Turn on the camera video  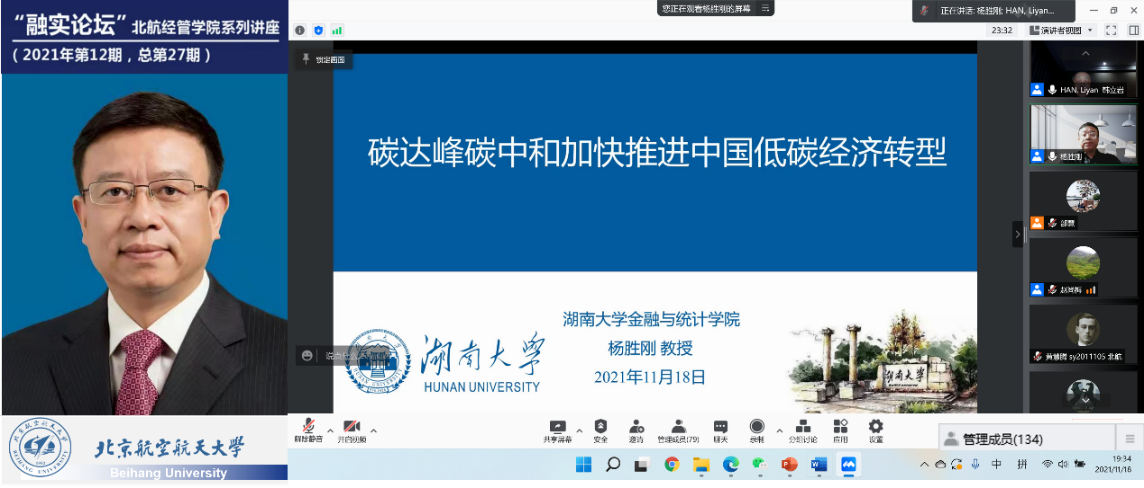[x=351, y=428]
